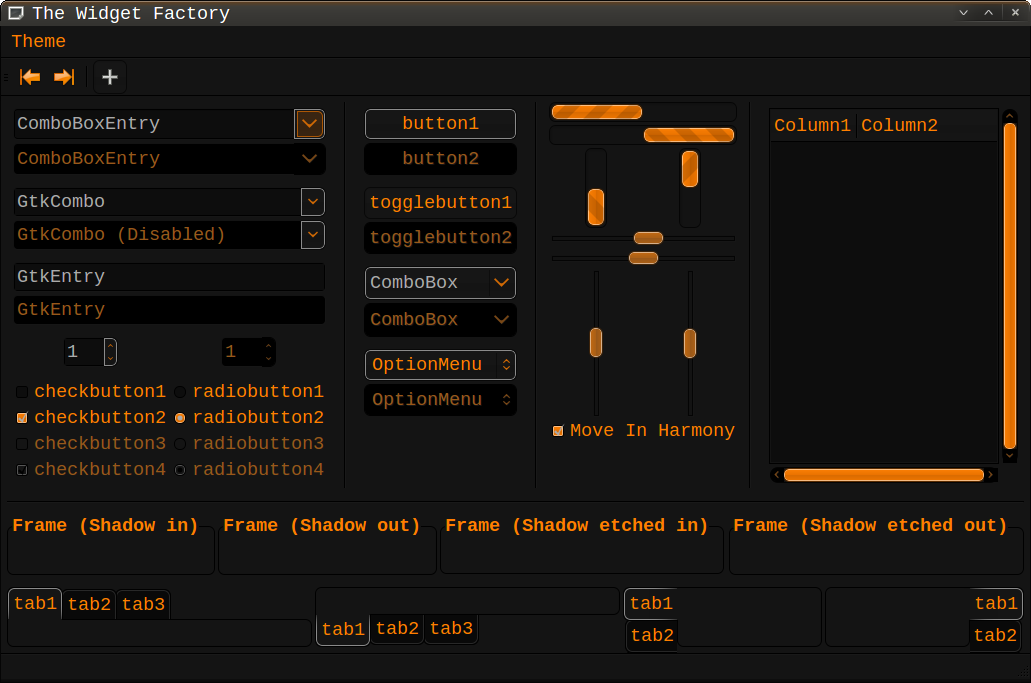Open the upper ComboBox dropdown
This screenshot has height=683, width=1031.
pyautogui.click(x=440, y=283)
